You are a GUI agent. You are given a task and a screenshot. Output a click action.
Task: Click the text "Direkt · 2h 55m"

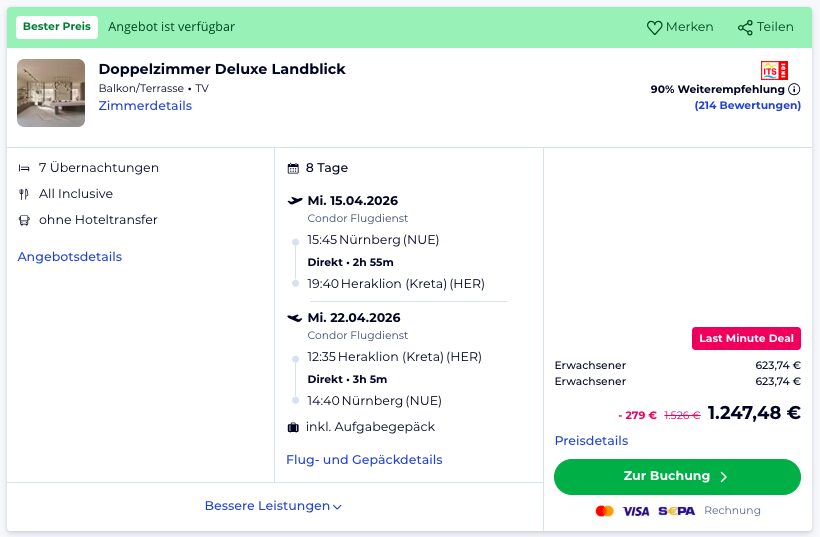coord(350,262)
